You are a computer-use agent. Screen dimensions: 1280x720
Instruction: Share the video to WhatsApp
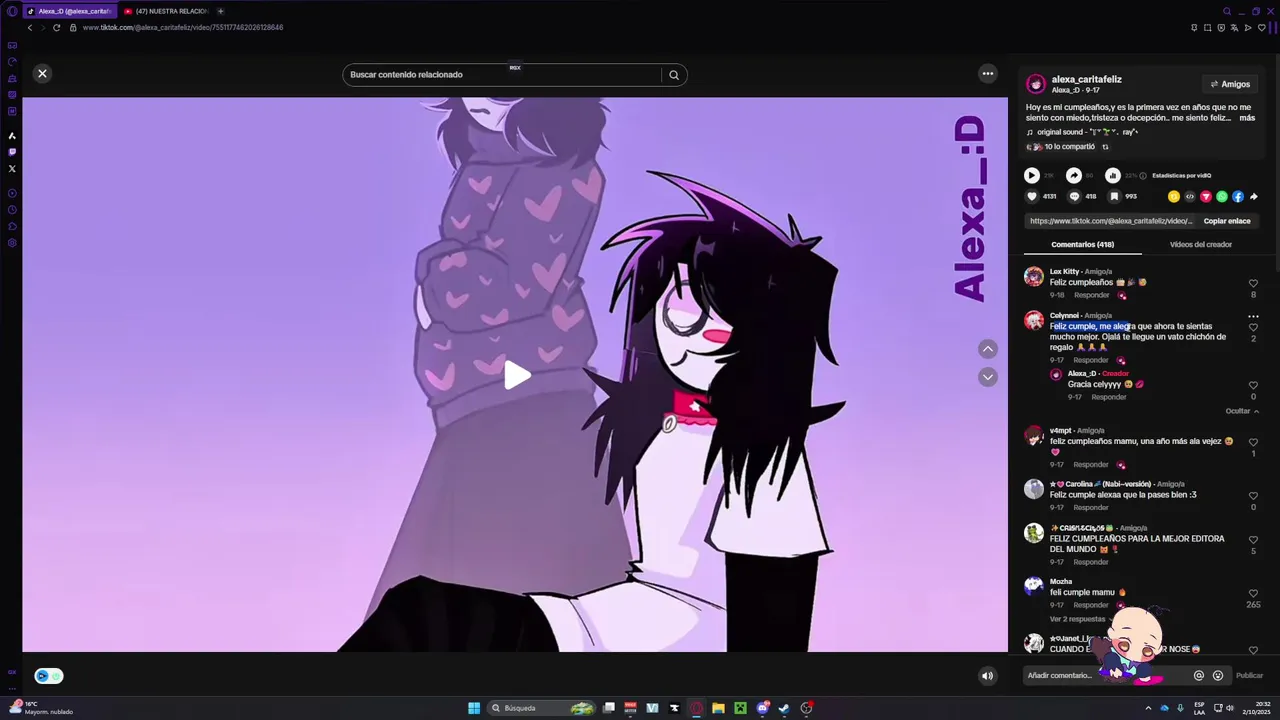click(x=1222, y=197)
